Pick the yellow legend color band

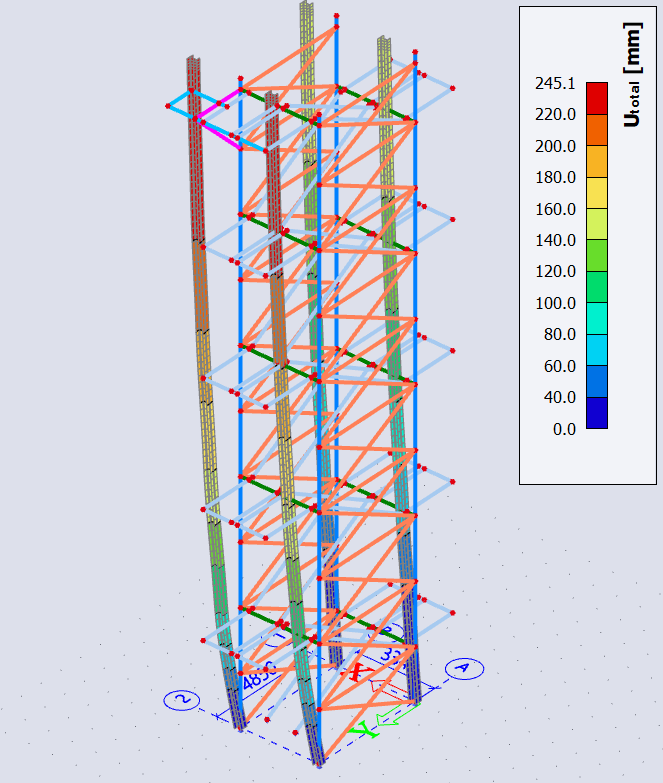(596, 193)
